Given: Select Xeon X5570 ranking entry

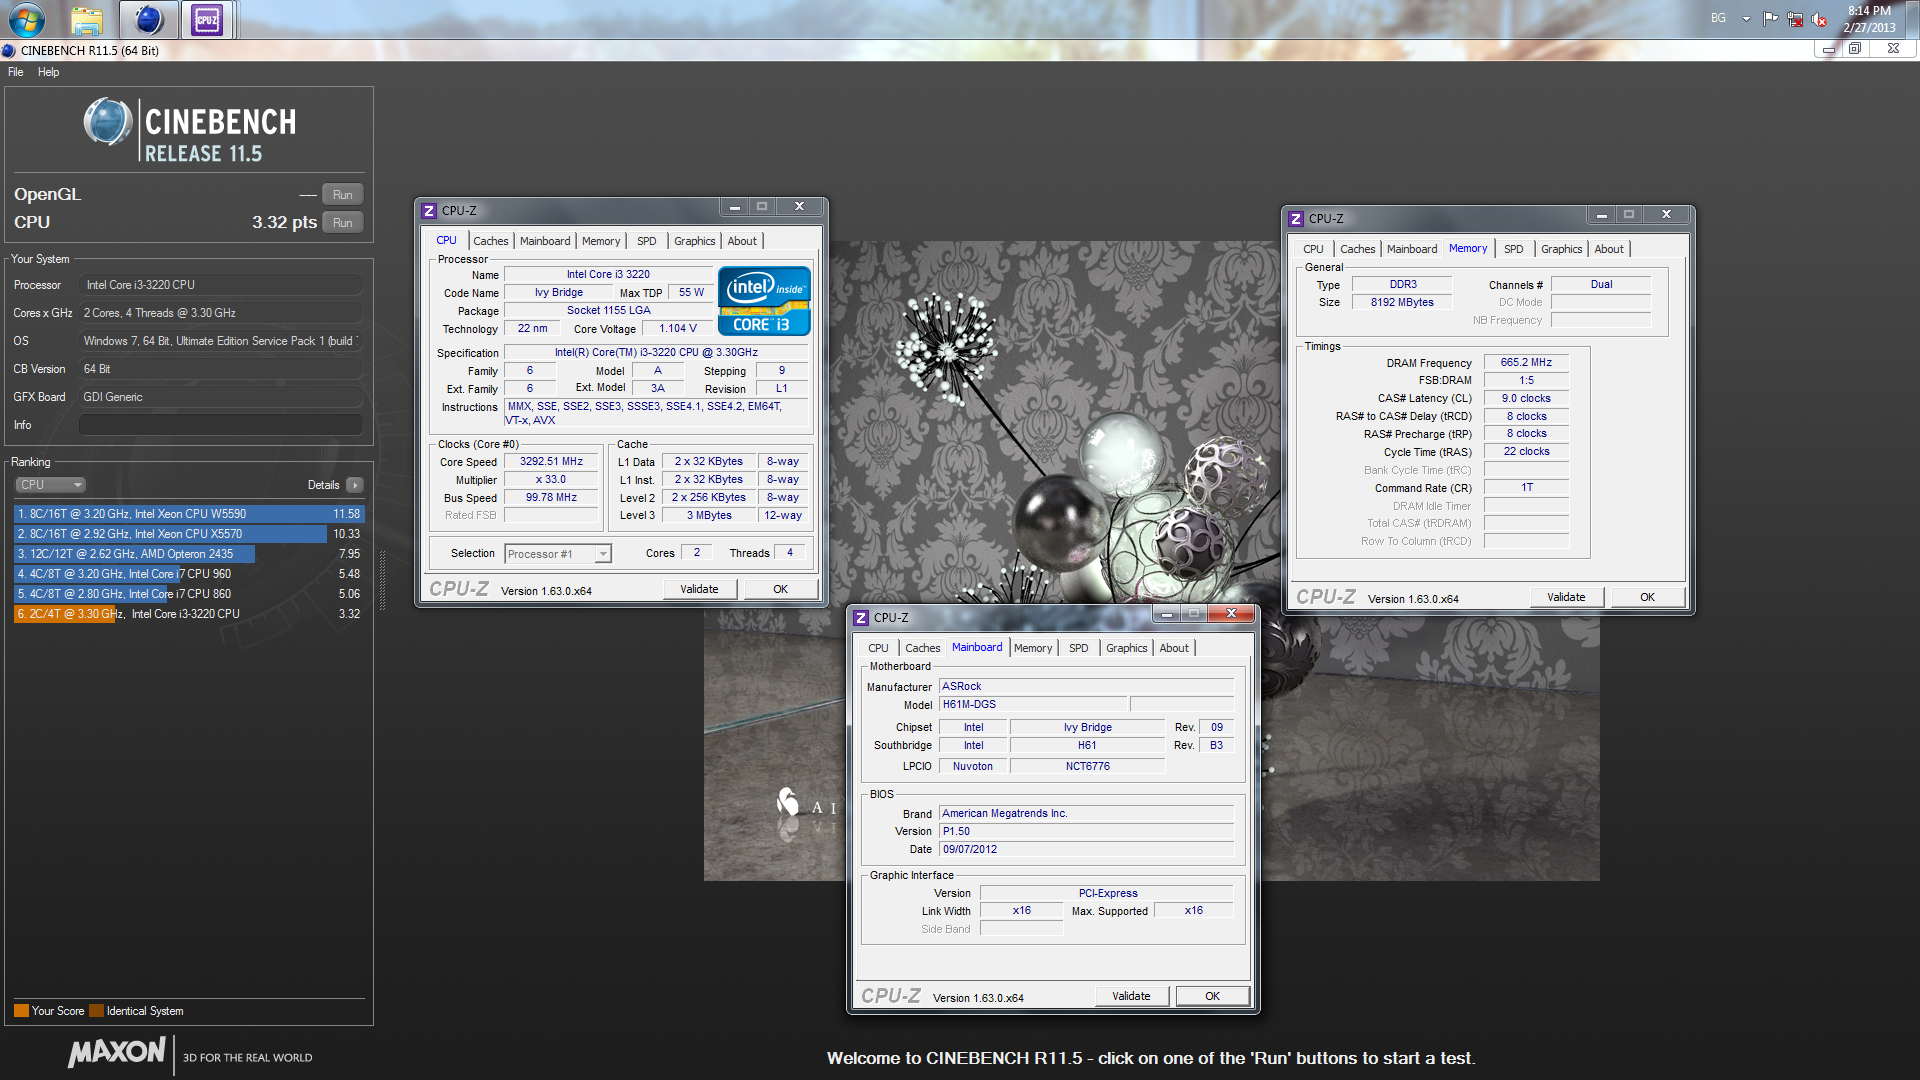Looking at the screenshot, I should point(189,534).
